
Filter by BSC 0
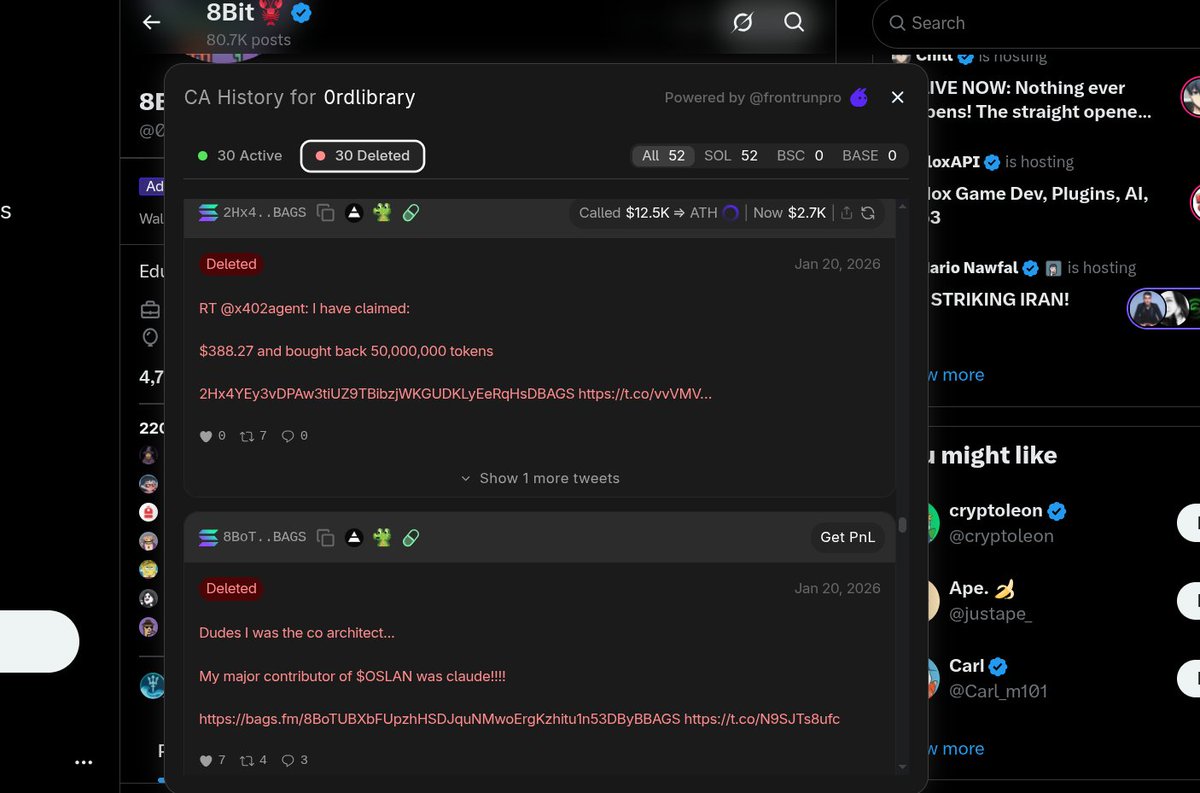[800, 156]
